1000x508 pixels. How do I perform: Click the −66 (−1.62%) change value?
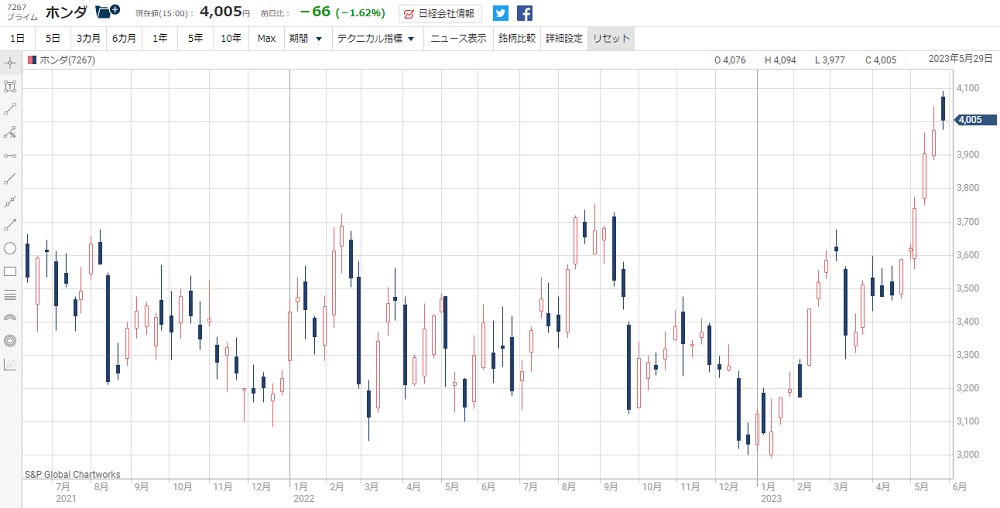(x=342, y=12)
